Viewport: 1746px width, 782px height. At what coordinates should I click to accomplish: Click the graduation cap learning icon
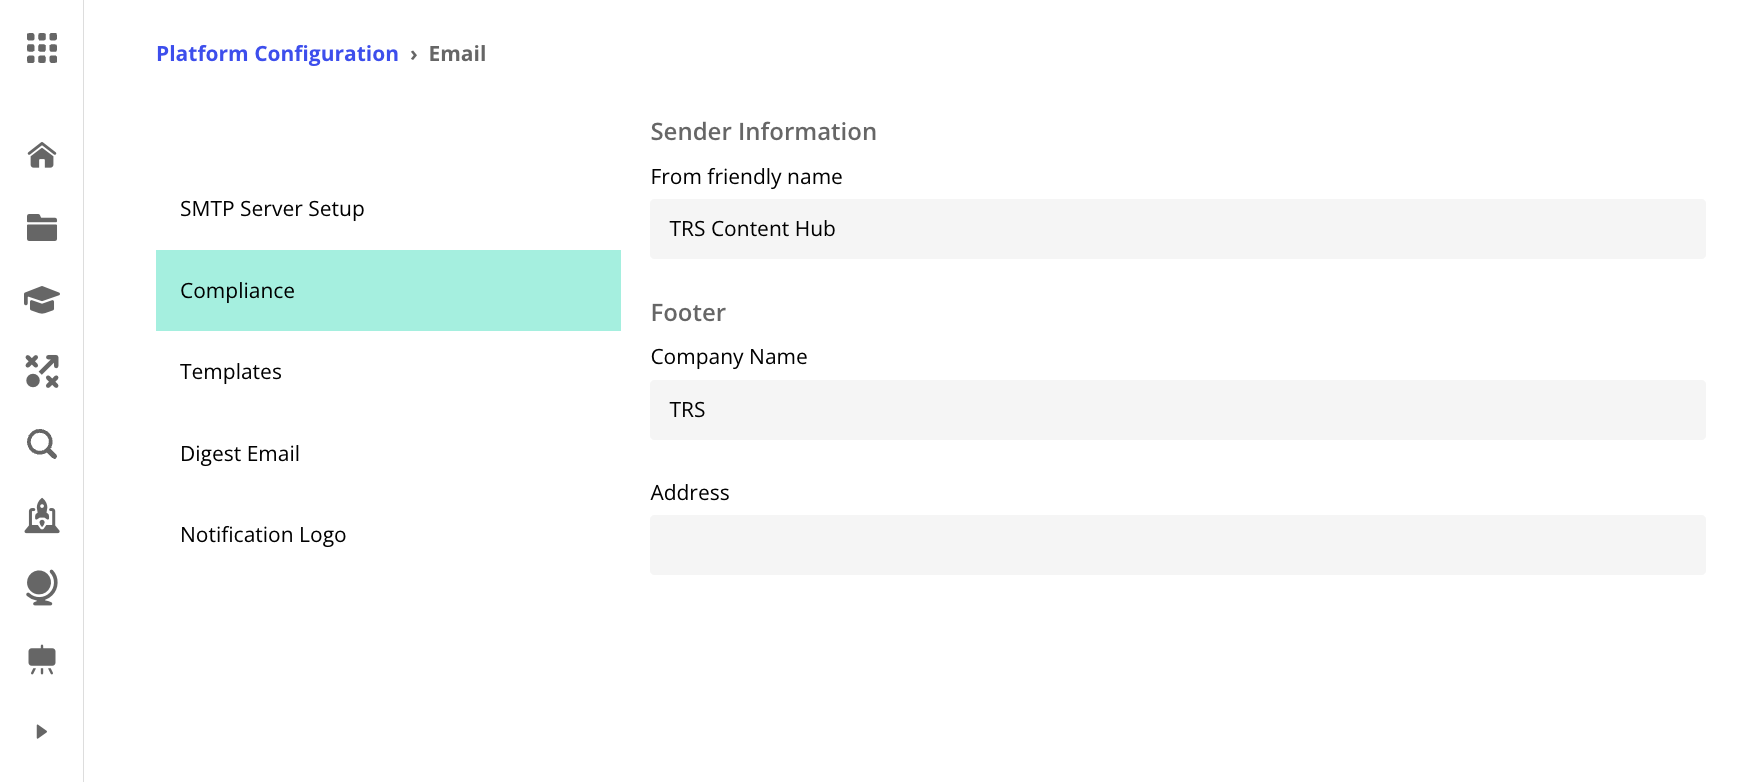click(x=42, y=299)
